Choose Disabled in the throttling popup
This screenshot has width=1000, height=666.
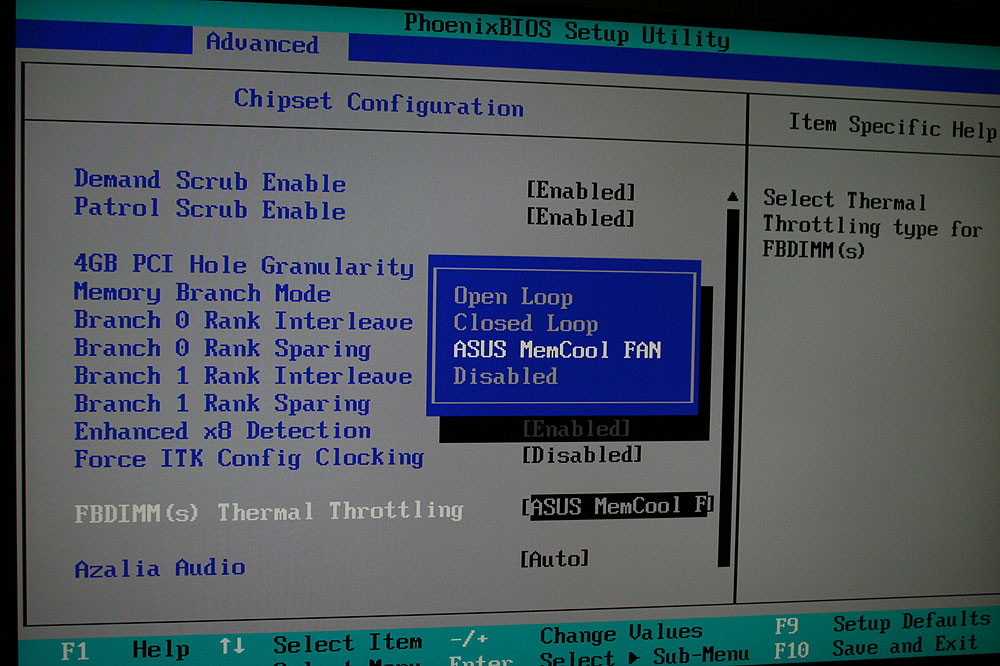click(505, 376)
